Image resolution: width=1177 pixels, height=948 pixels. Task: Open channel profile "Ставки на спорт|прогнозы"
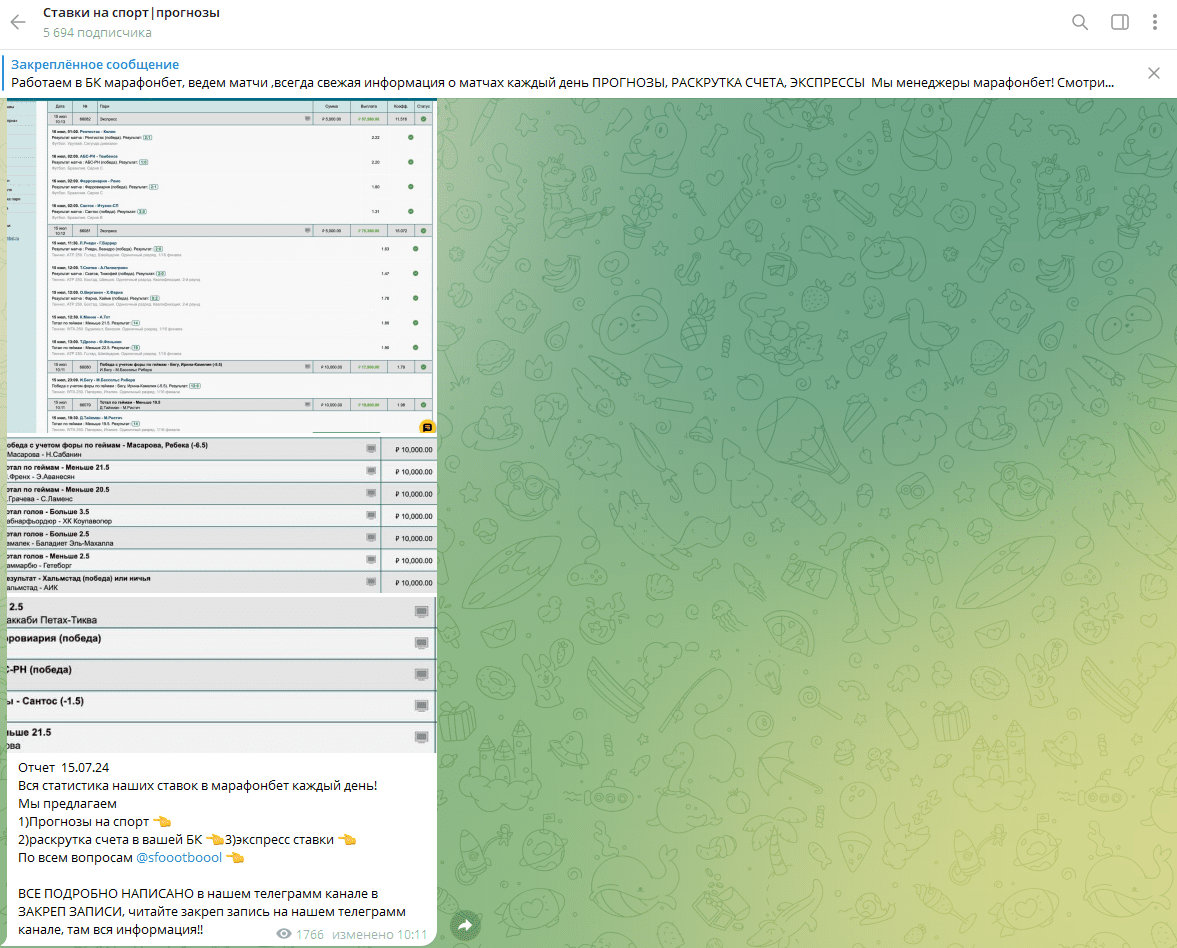(x=131, y=13)
